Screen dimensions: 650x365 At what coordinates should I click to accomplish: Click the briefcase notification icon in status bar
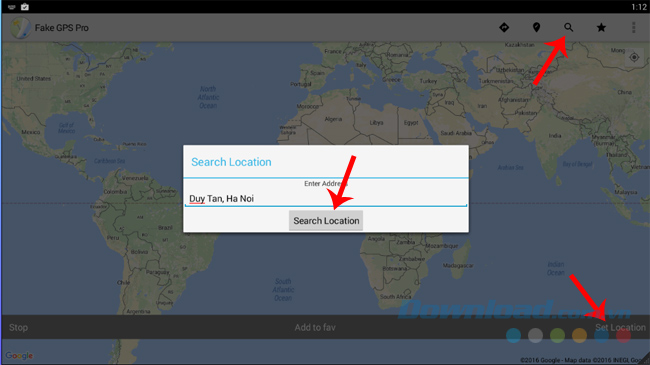tap(25, 7)
